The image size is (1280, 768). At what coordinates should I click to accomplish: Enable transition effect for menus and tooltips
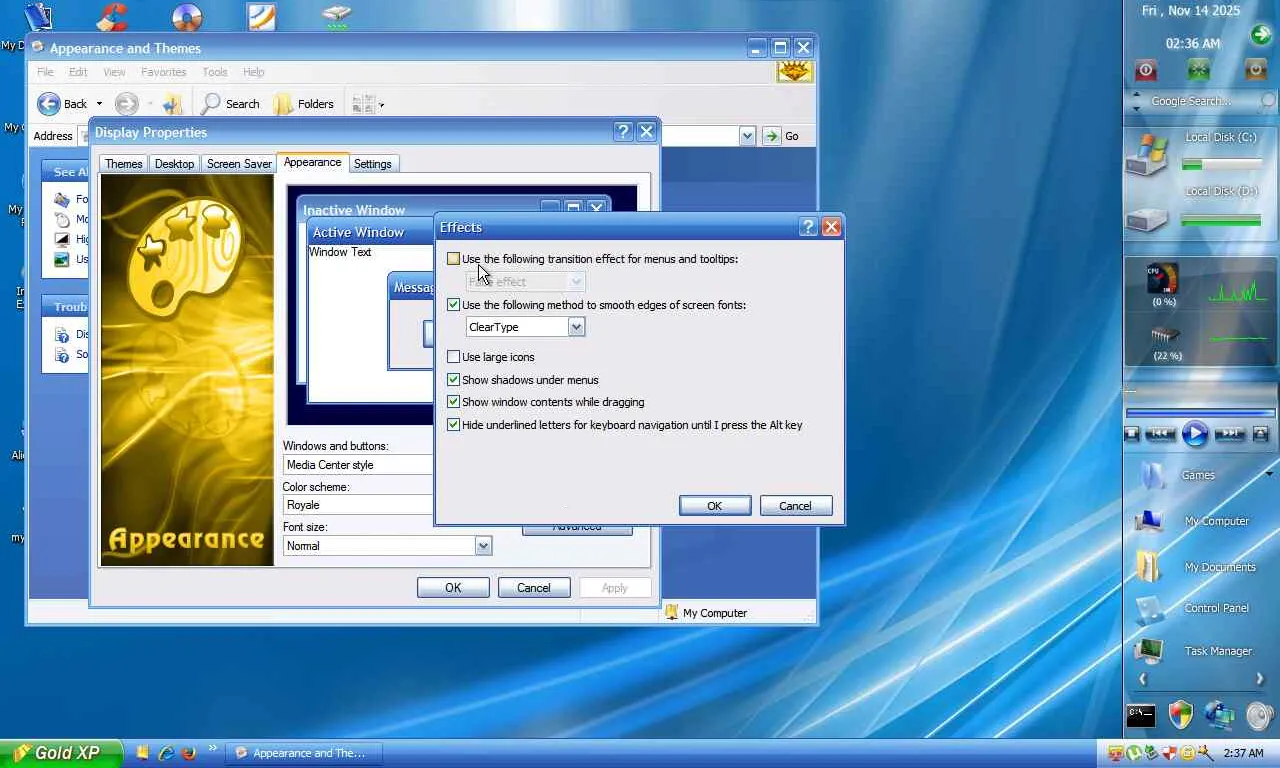(453, 259)
